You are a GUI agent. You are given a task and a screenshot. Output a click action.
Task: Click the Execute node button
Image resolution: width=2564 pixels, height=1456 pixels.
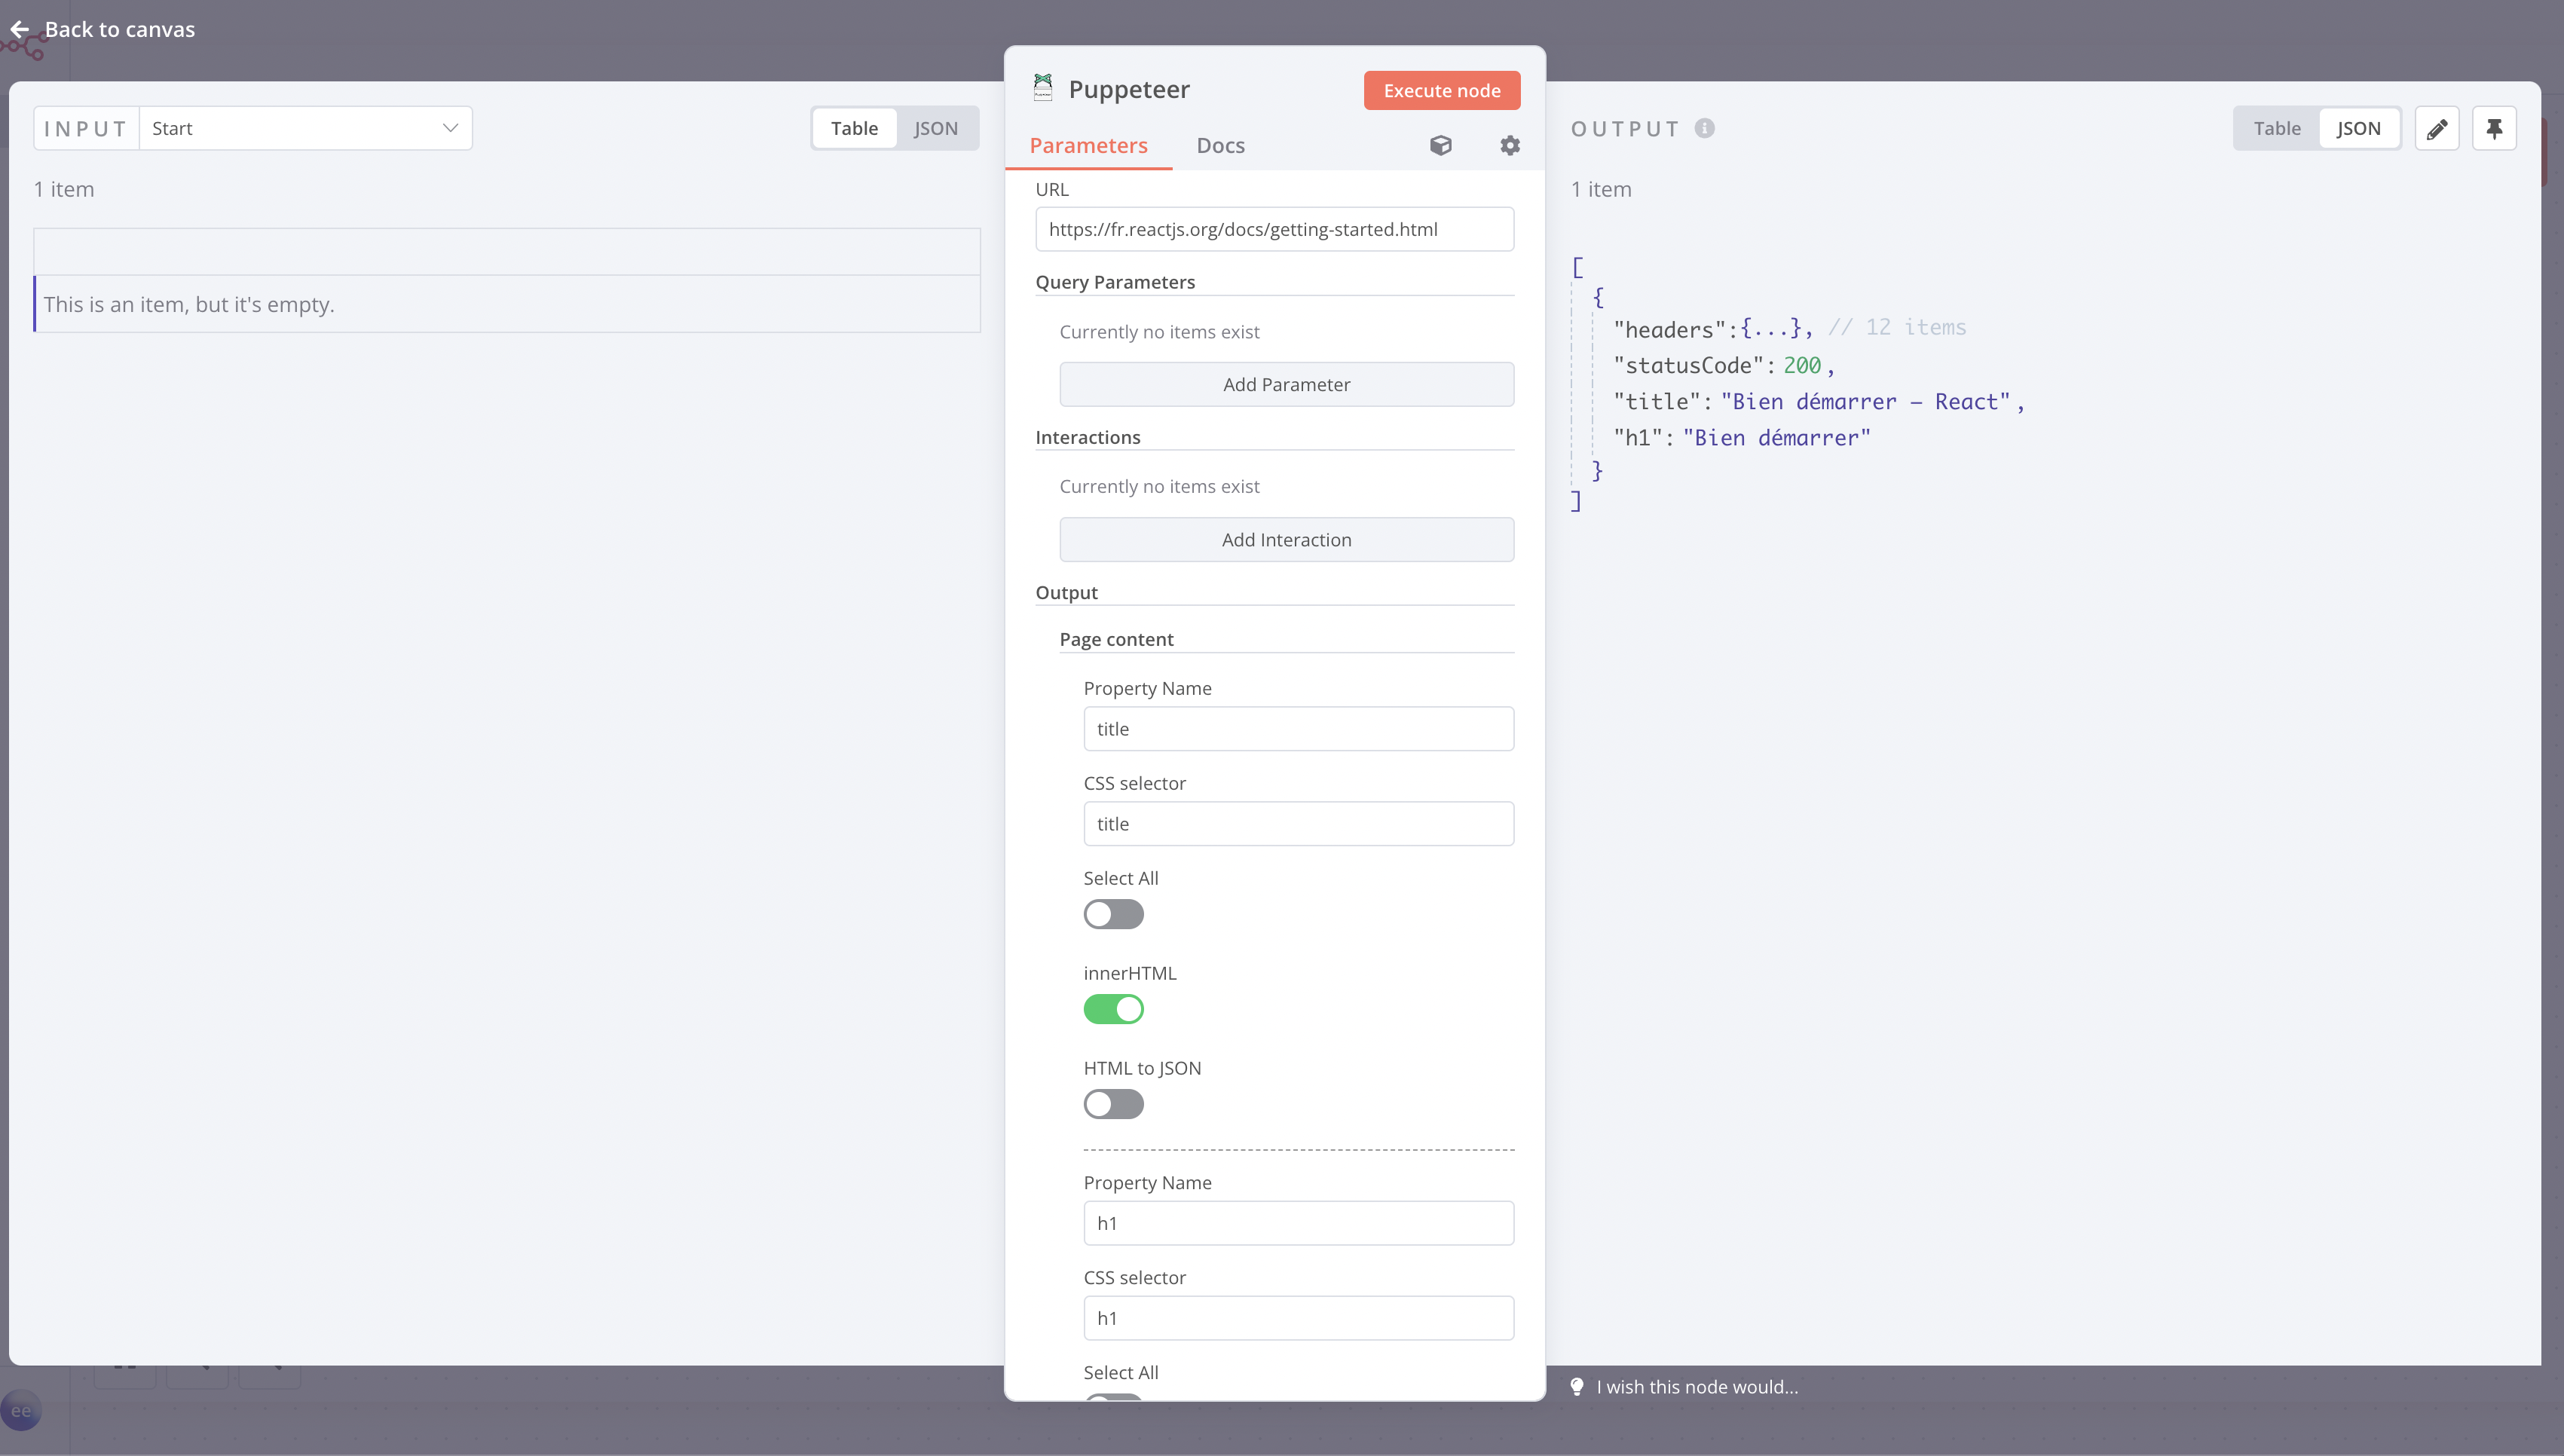[1441, 91]
